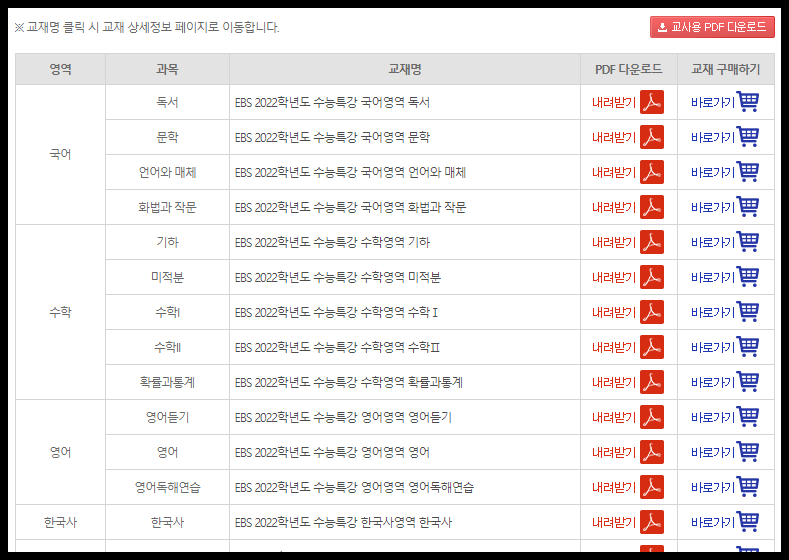
Task: Click cart icon for 국어영역 독서
Action: click(747, 101)
